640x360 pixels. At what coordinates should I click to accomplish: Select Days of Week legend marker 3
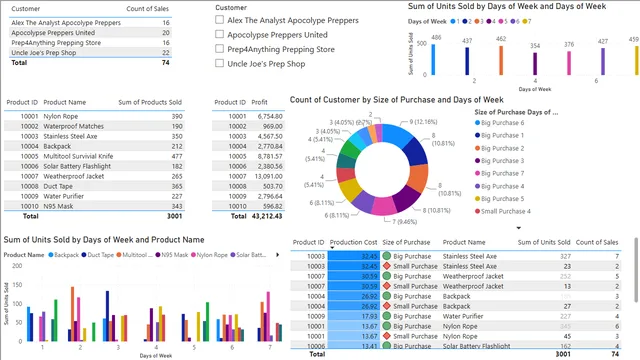[476, 21]
